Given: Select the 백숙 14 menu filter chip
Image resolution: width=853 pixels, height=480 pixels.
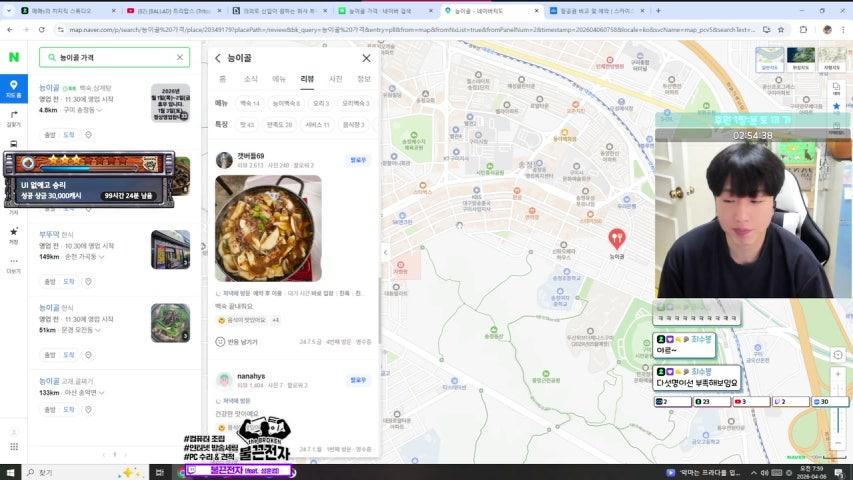Looking at the screenshot, I should [249, 103].
